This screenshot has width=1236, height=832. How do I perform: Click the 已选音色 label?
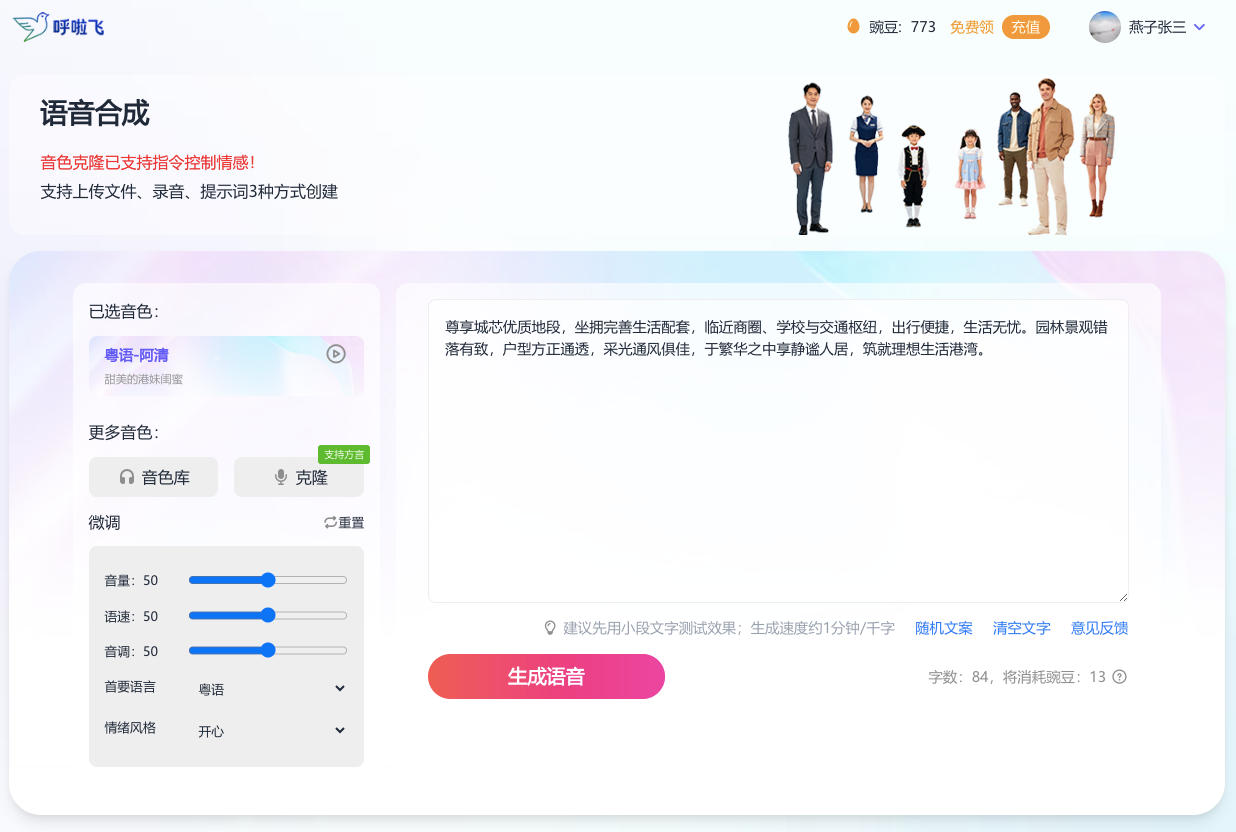(x=124, y=311)
